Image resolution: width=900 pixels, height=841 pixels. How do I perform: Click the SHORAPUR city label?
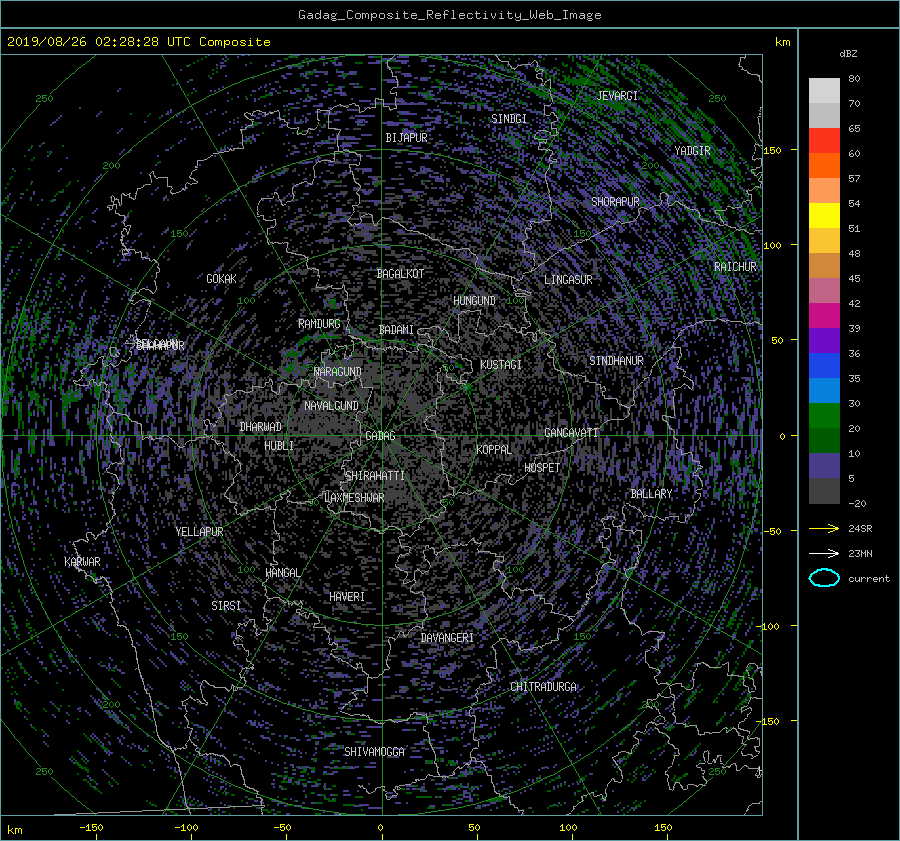615,202
